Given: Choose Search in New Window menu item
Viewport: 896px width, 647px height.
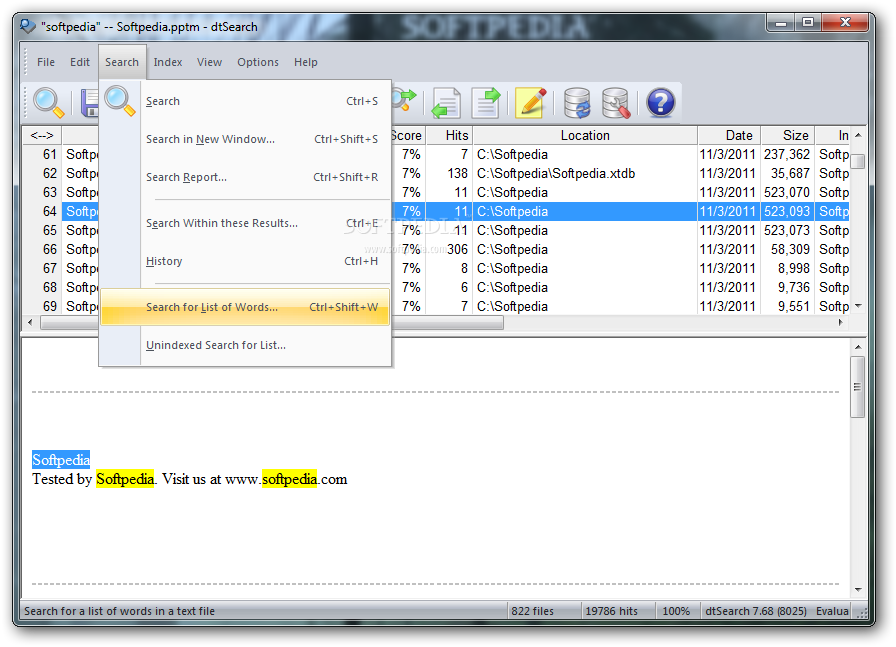Looking at the screenshot, I should [245, 139].
